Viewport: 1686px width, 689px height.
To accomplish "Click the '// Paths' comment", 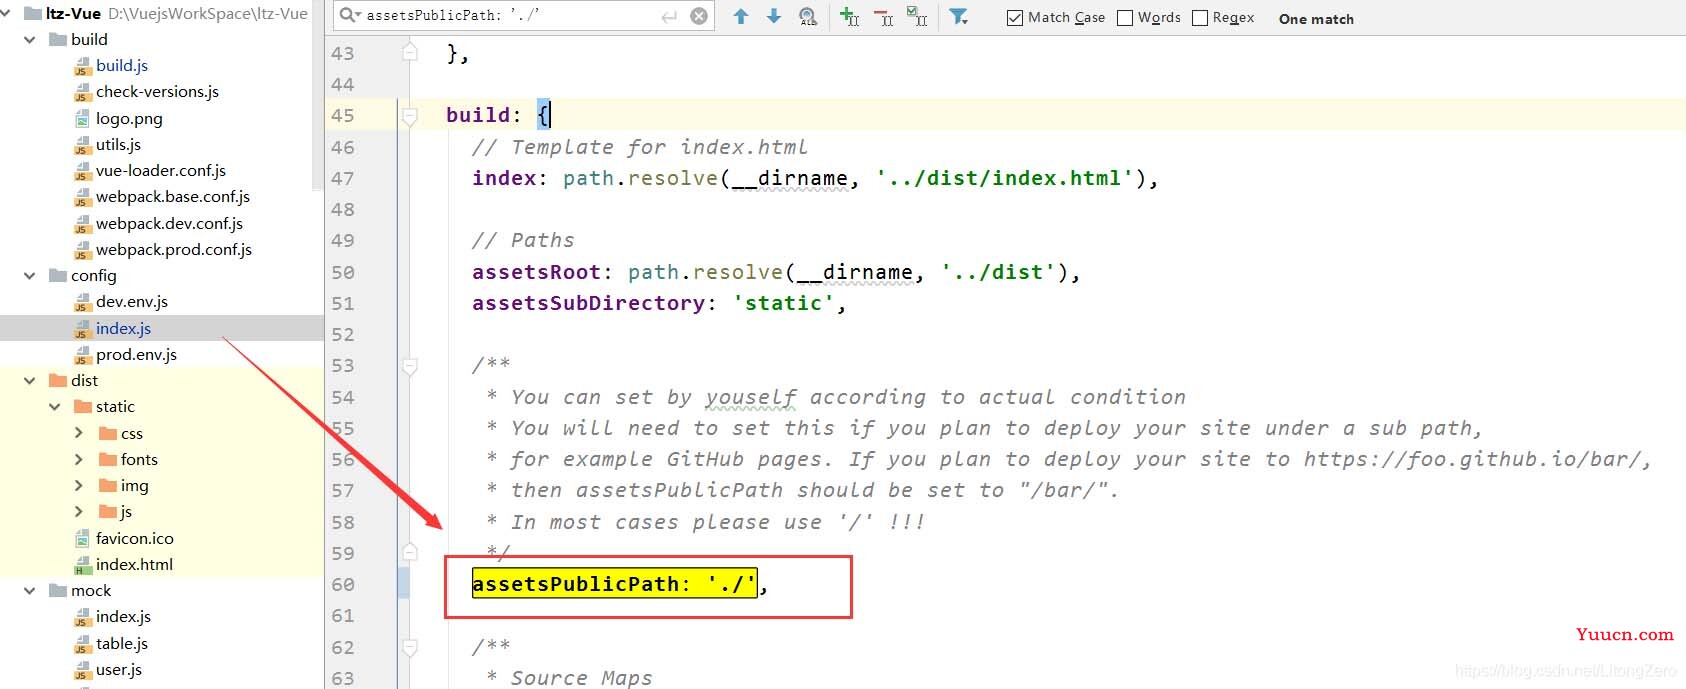I will pyautogui.click(x=523, y=240).
